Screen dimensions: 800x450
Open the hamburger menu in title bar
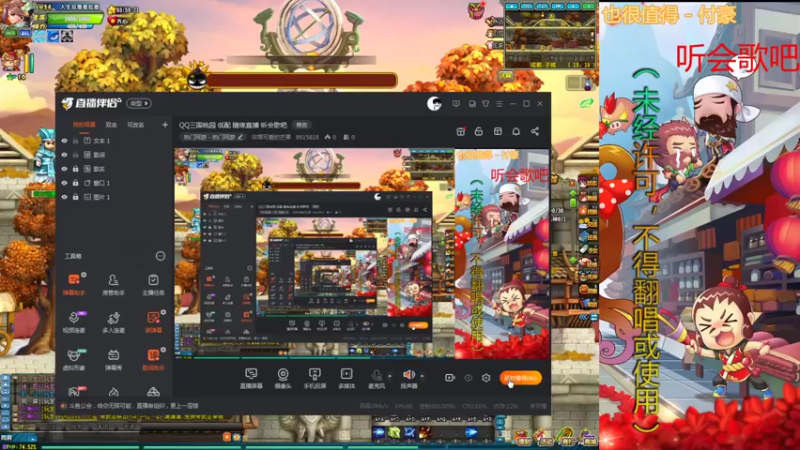coord(499,104)
